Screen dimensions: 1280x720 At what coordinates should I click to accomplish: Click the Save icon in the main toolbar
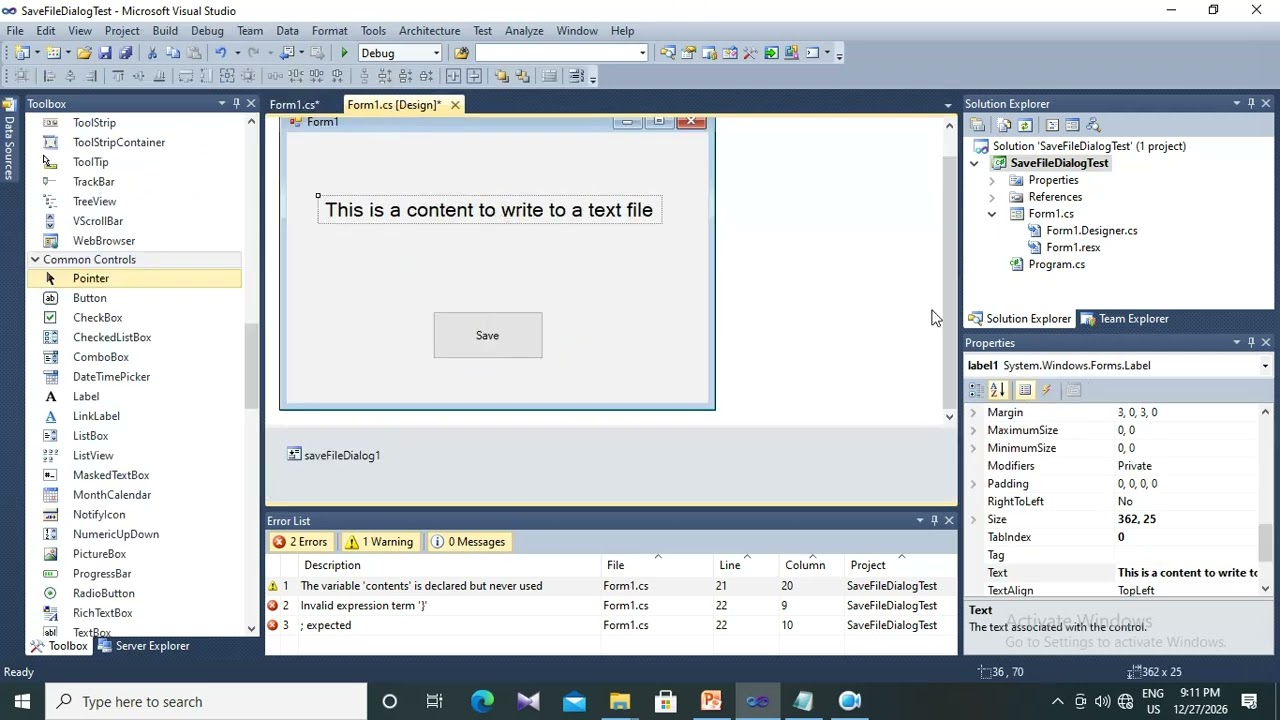pyautogui.click(x=105, y=53)
